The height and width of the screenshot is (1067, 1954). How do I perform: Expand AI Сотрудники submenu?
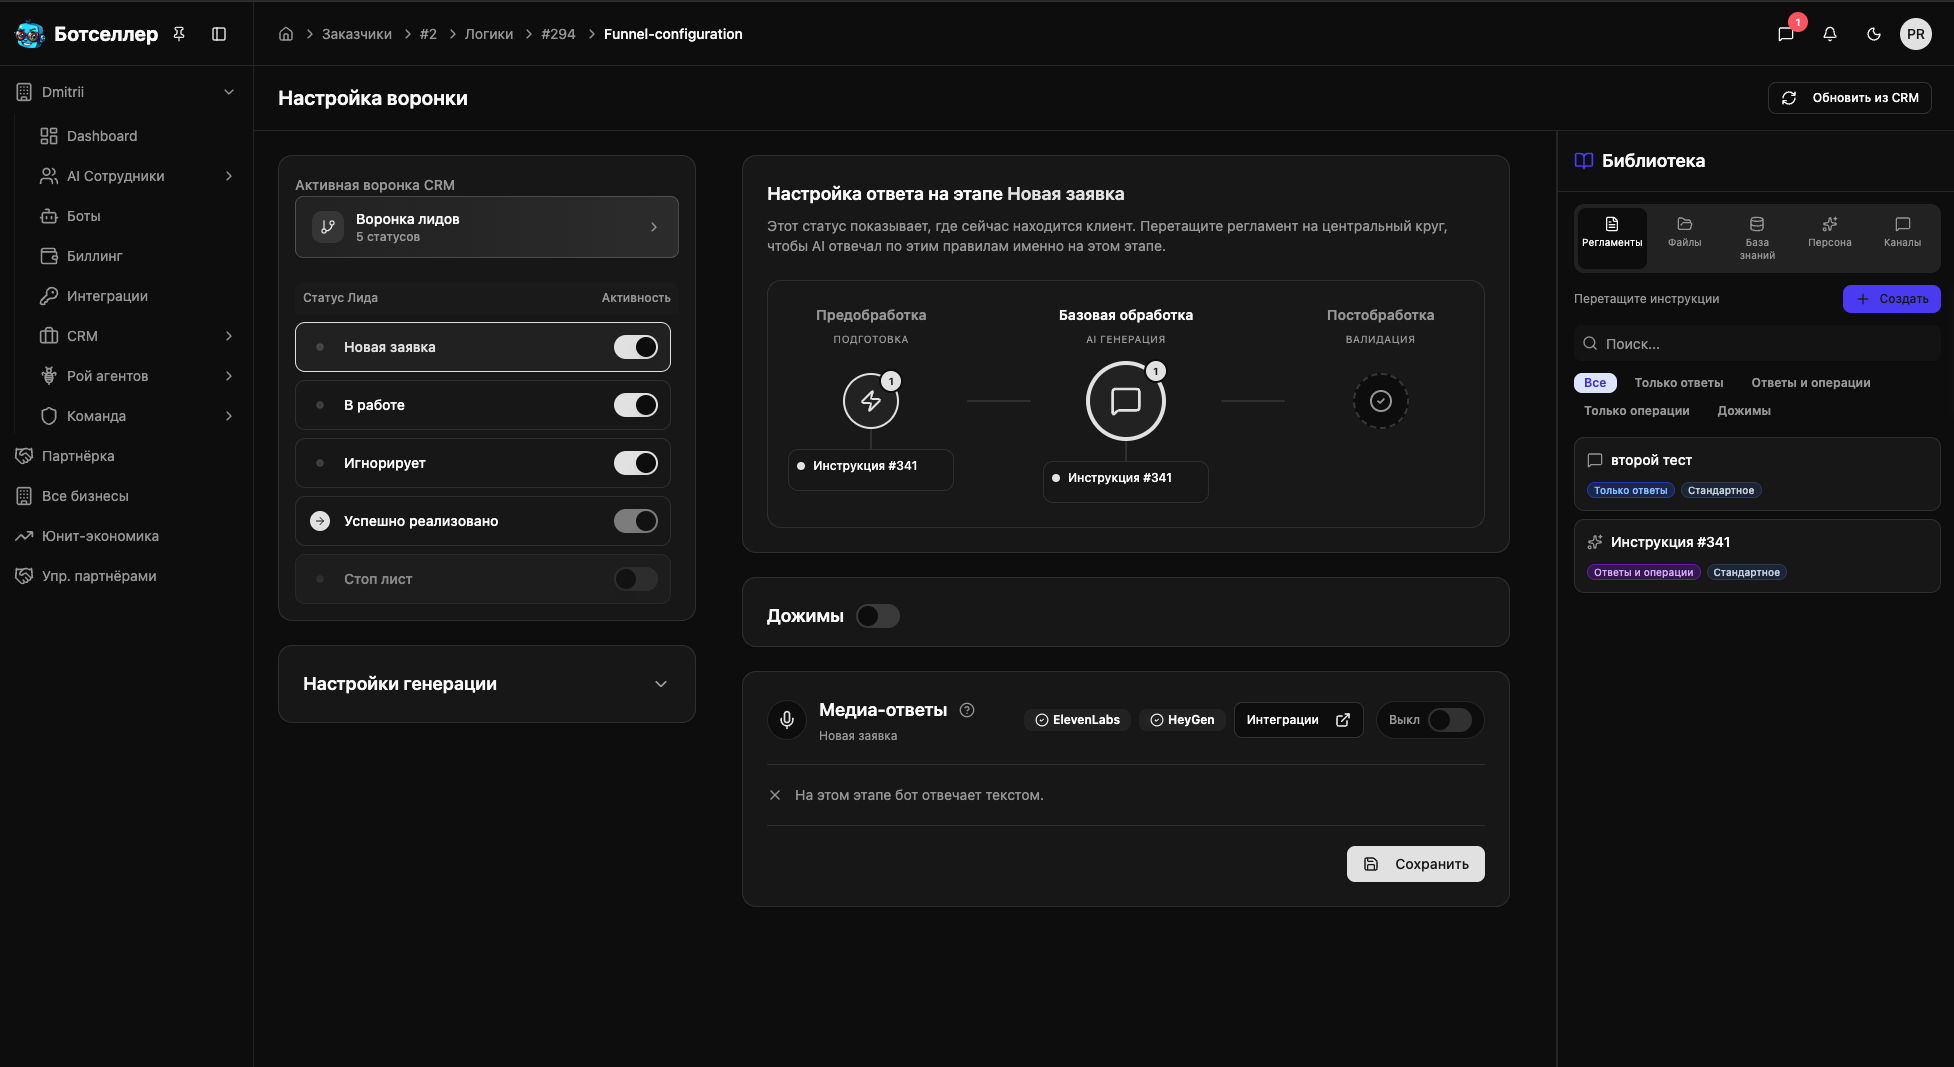[229, 176]
